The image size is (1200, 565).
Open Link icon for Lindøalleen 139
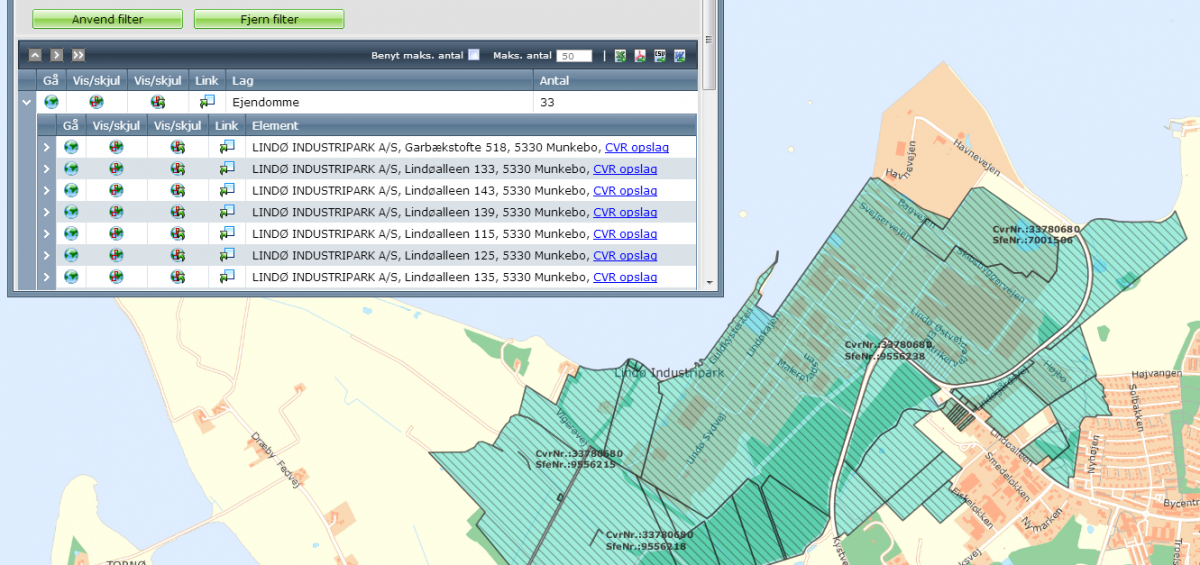click(227, 212)
